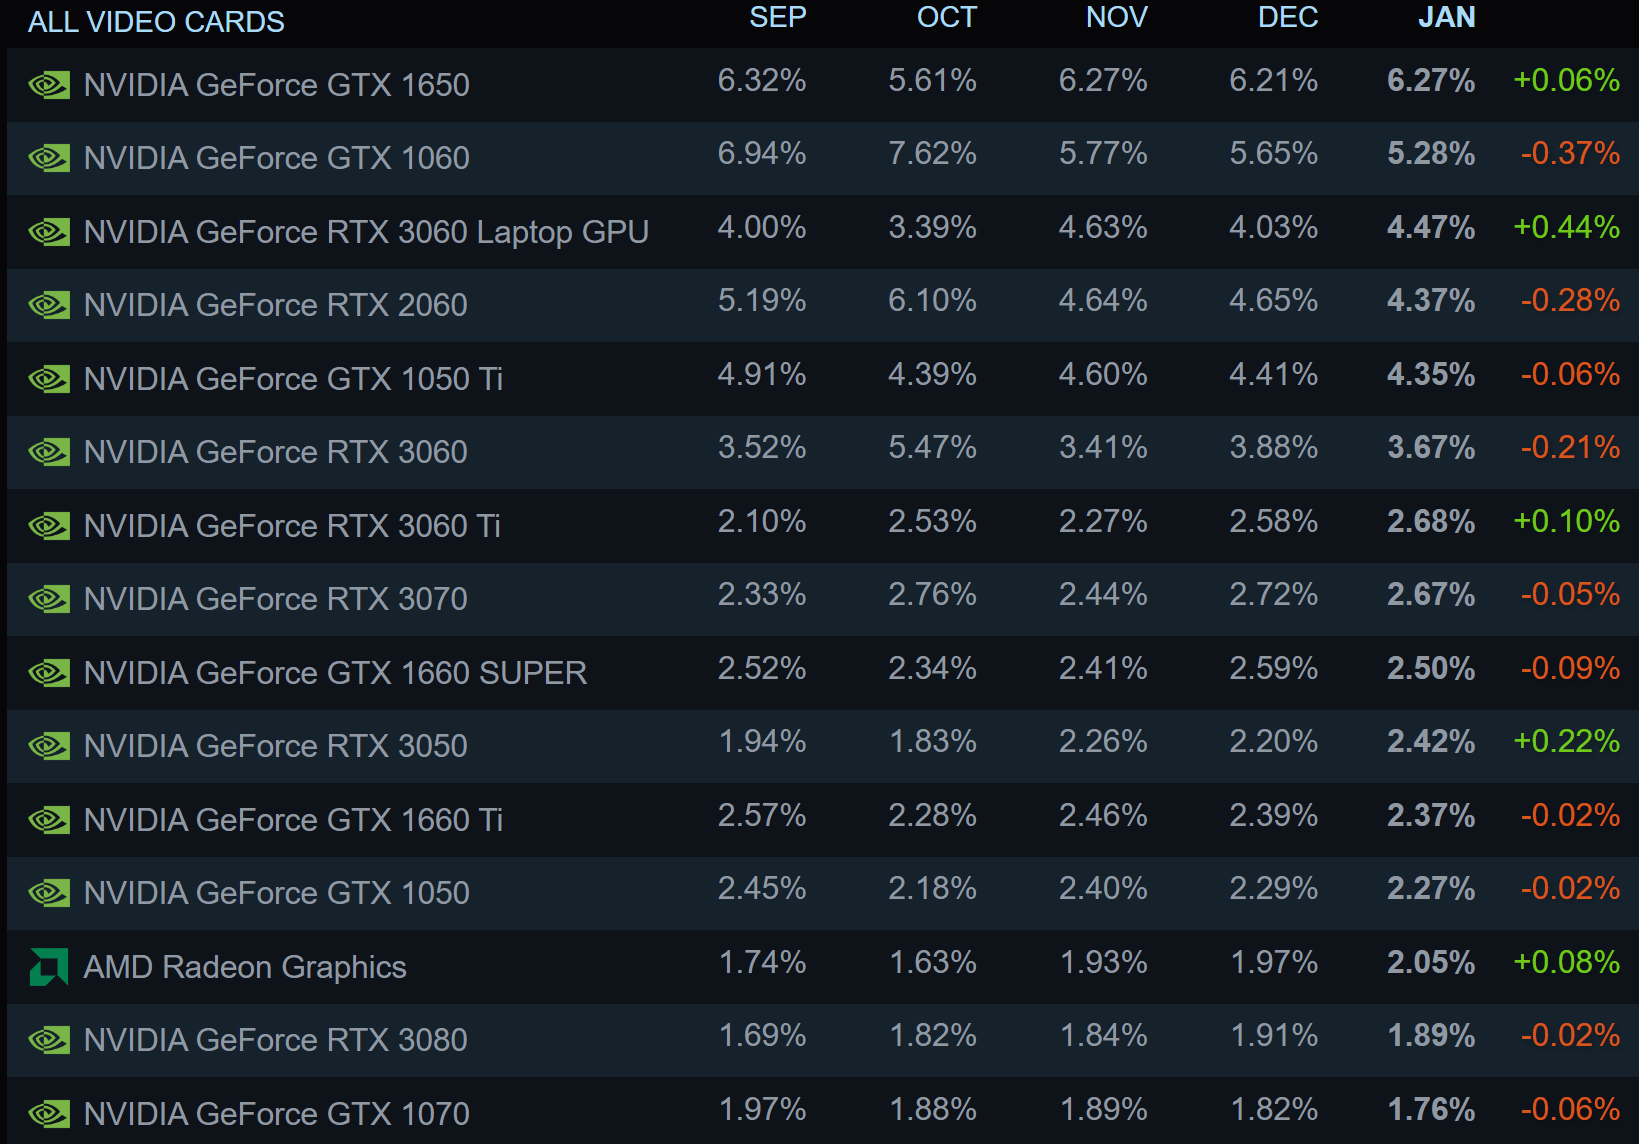Click the NVIDIA logo beside GTX 1060

(48, 158)
